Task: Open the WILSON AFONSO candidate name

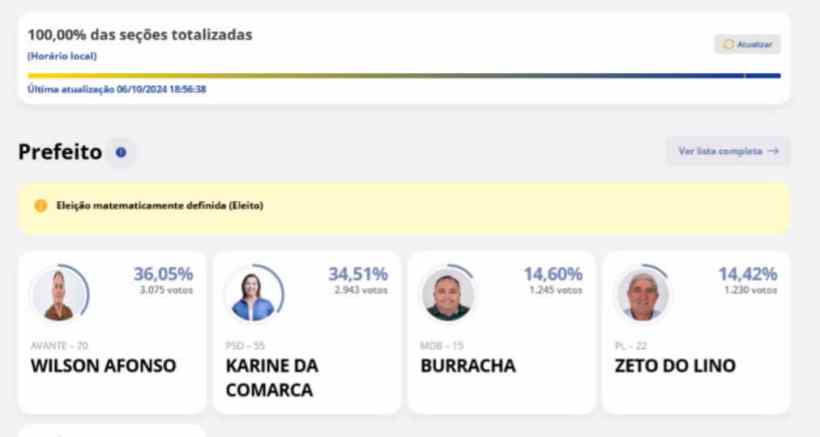Action: (x=104, y=365)
